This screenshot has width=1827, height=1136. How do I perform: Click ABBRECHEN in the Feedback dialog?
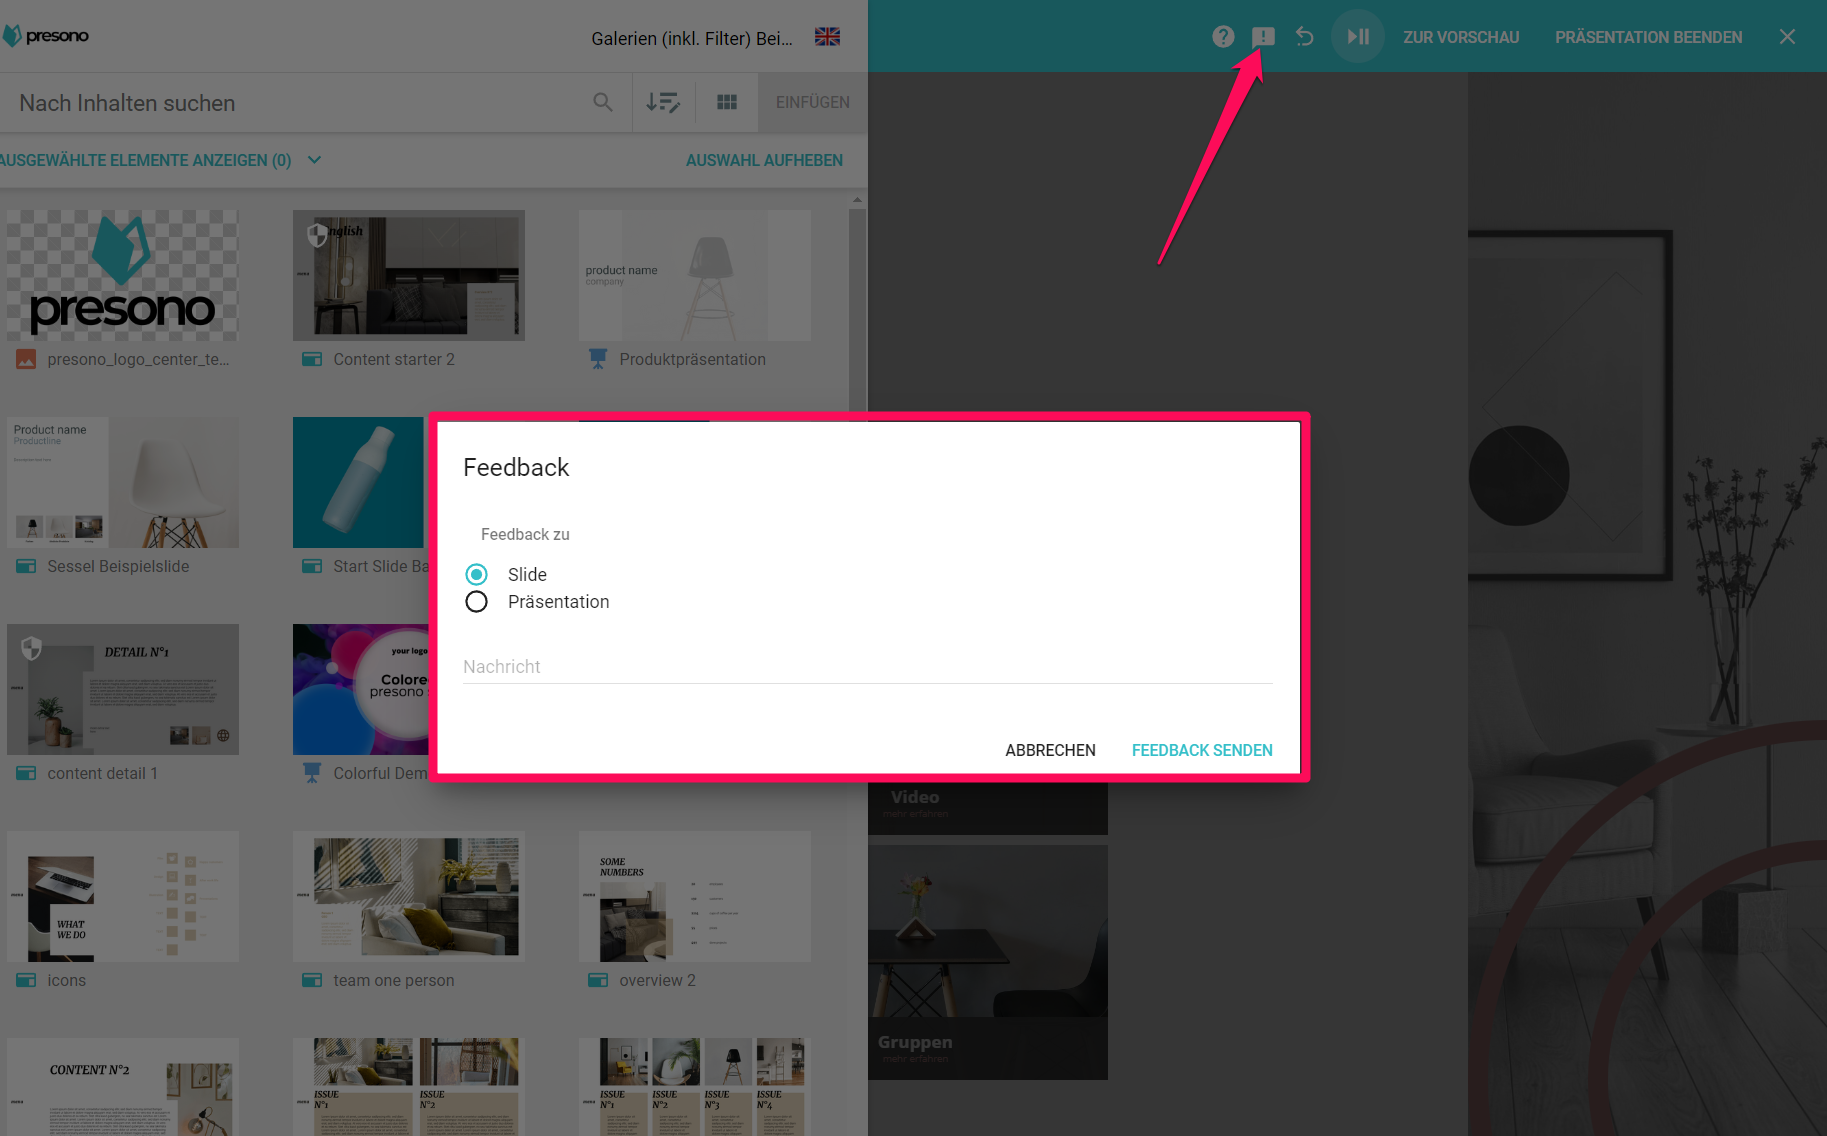pos(1050,750)
